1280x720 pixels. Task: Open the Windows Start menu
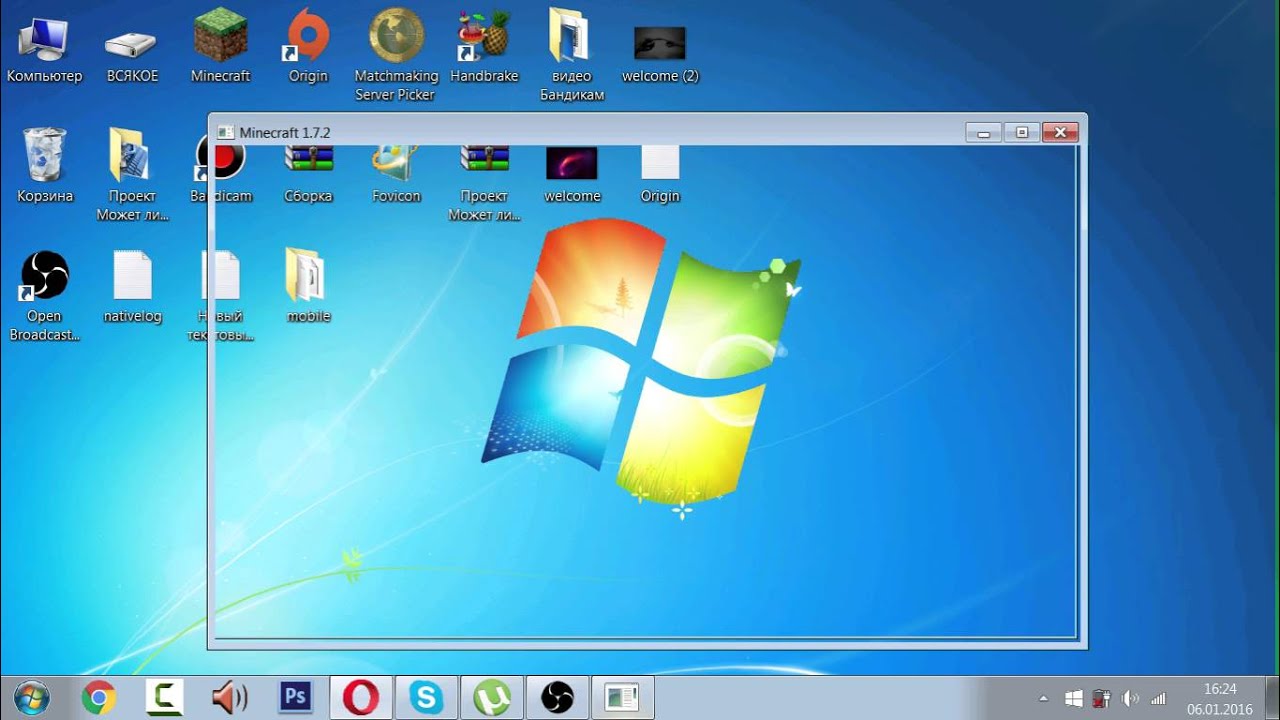tap(32, 697)
